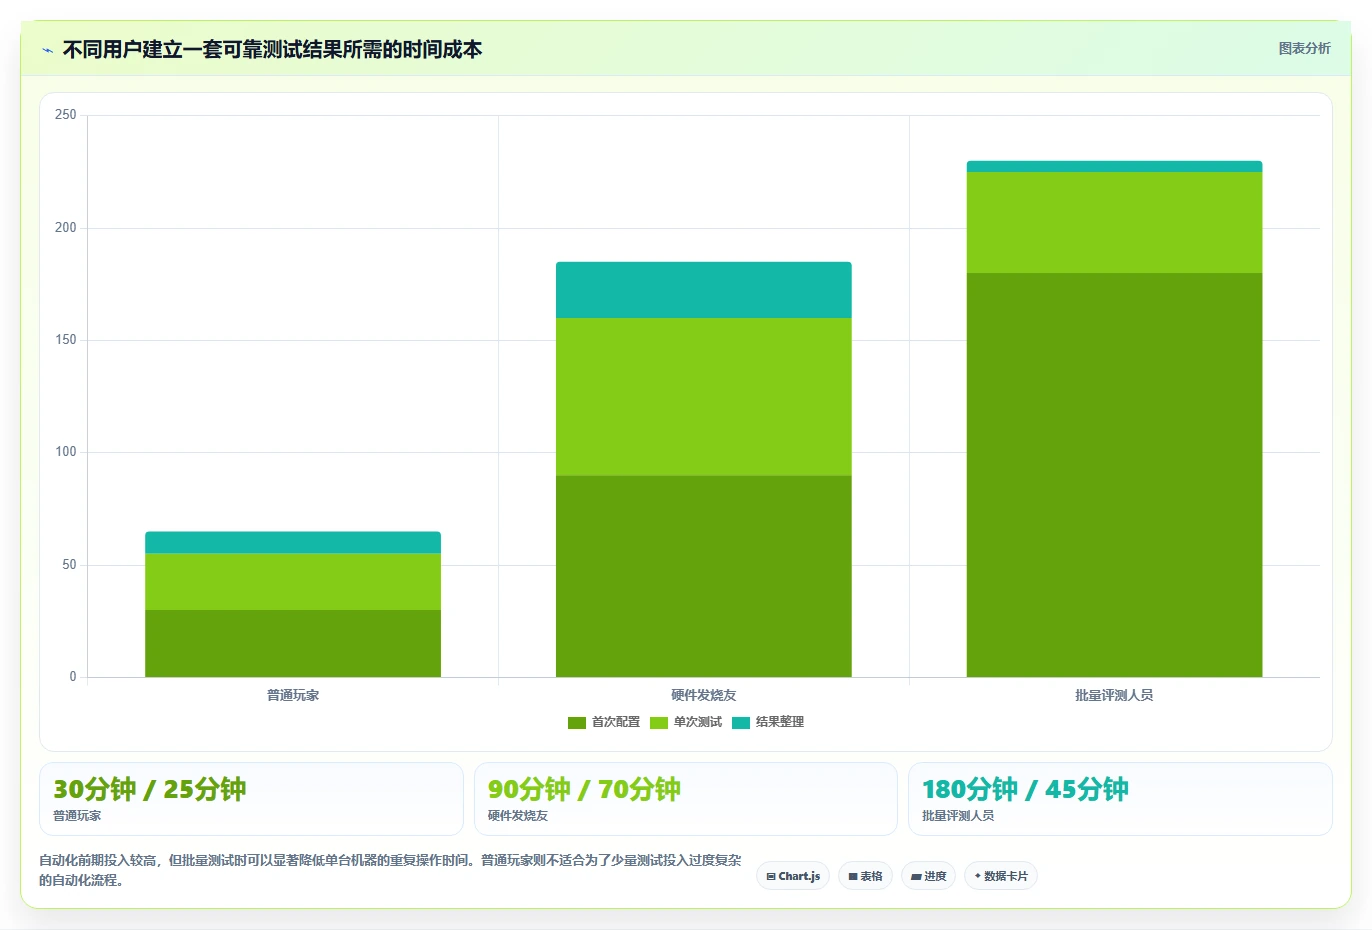Click the 数据卡片 tag chip
The width and height of the screenshot is (1372, 930).
point(1001,876)
